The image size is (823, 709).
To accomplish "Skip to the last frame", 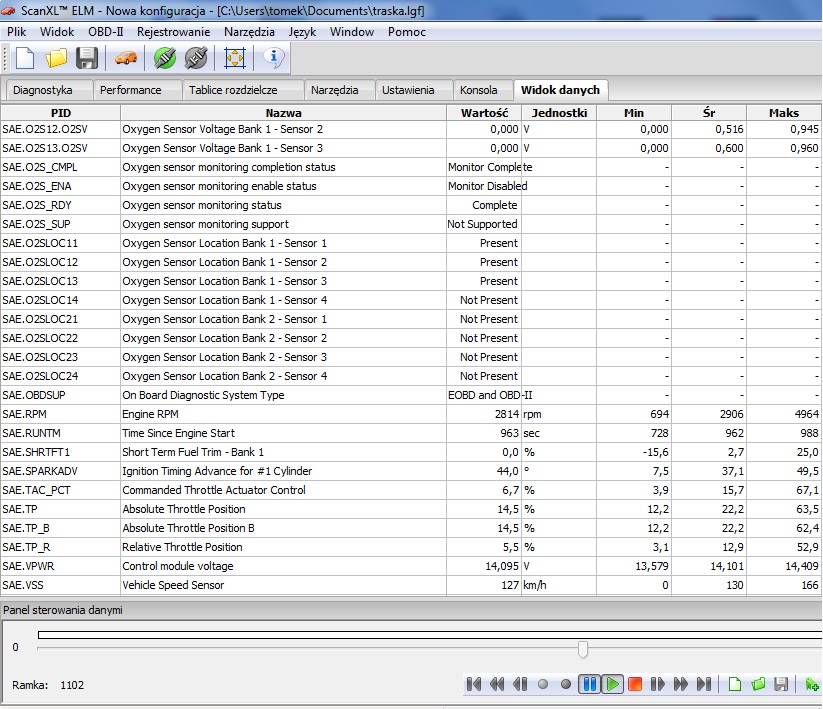I will [704, 684].
